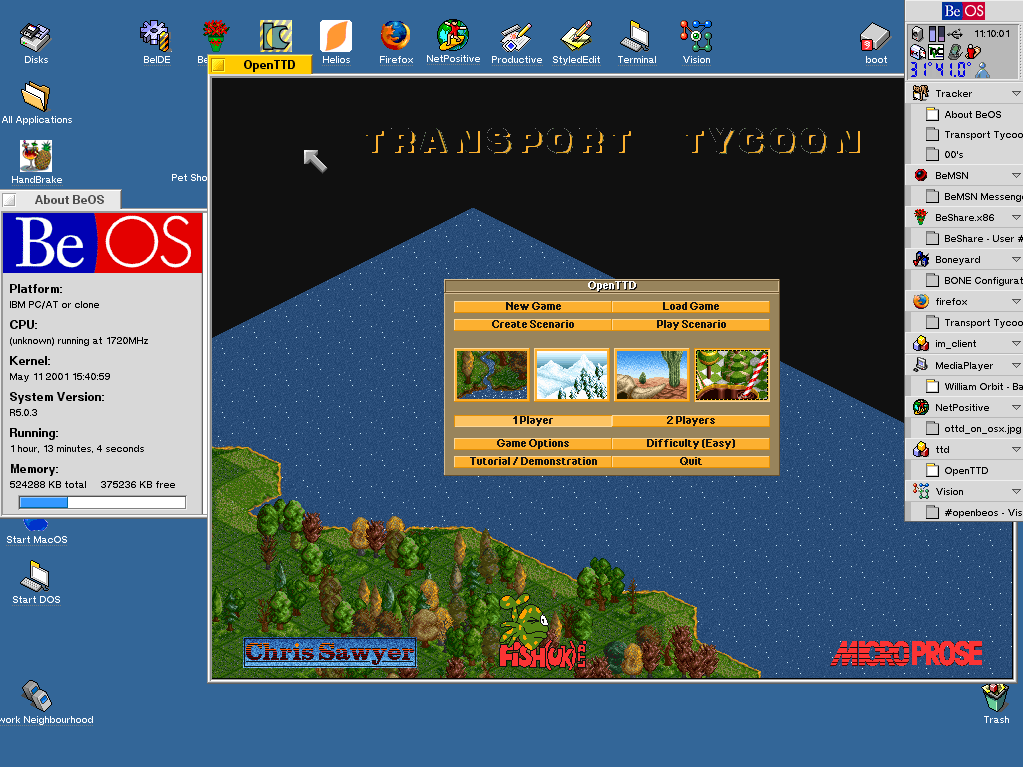Click Quit in the OpenTTD menu

(690, 461)
